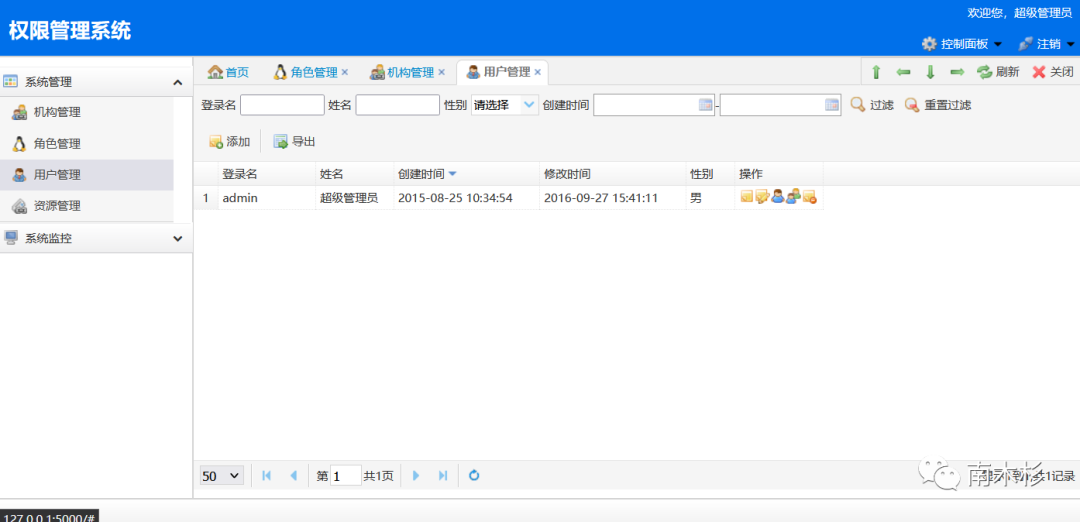This screenshot has width=1080, height=522.
Task: Open the 控制面板 dropdown menu
Action: 962,44
